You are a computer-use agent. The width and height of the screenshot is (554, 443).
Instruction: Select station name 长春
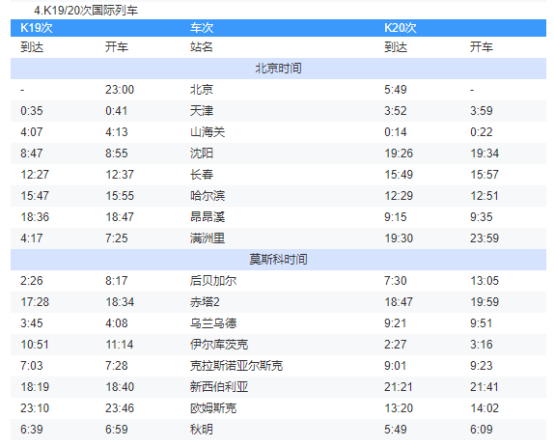201,174
